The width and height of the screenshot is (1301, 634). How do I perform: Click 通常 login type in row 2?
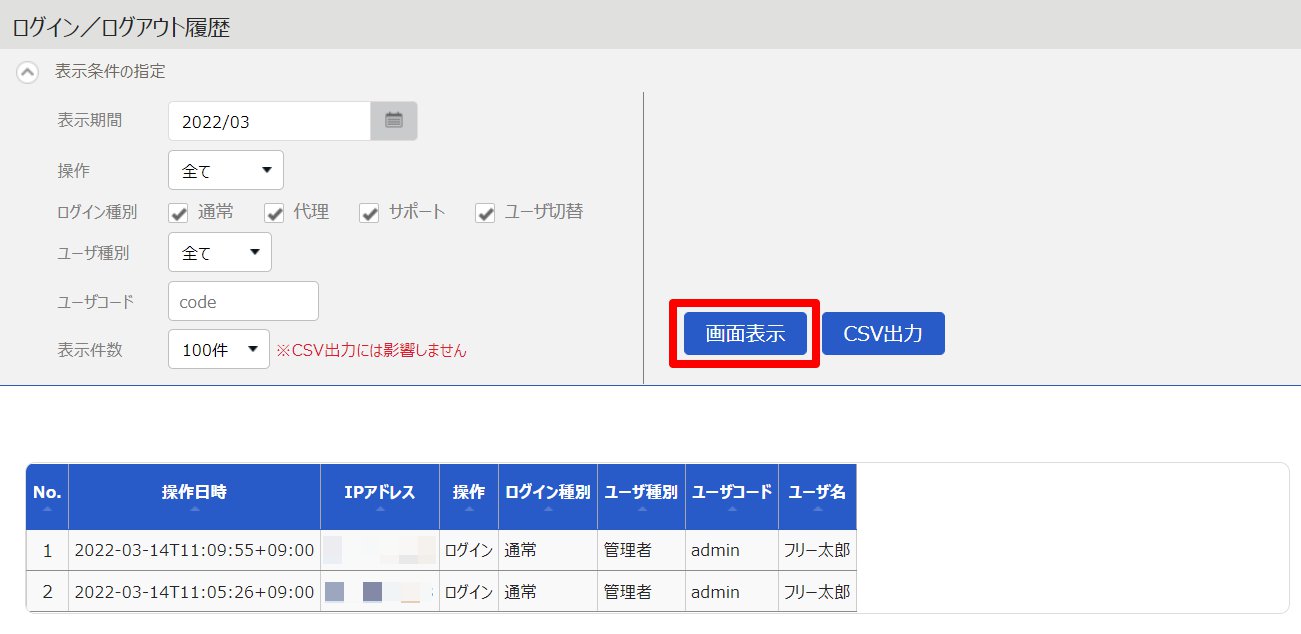pyautogui.click(x=521, y=592)
